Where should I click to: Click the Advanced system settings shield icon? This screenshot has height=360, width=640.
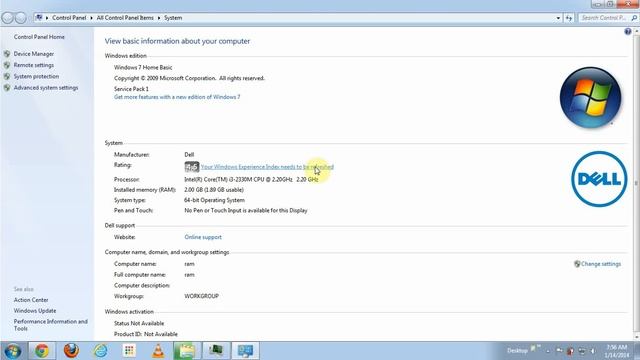click(x=7, y=88)
